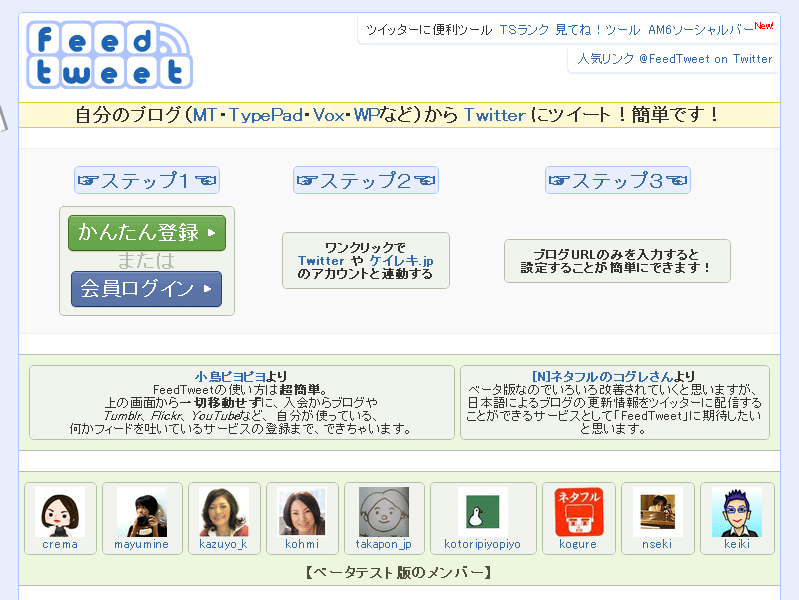Click the blue 会員ログイン button
The image size is (799, 600).
(x=147, y=289)
